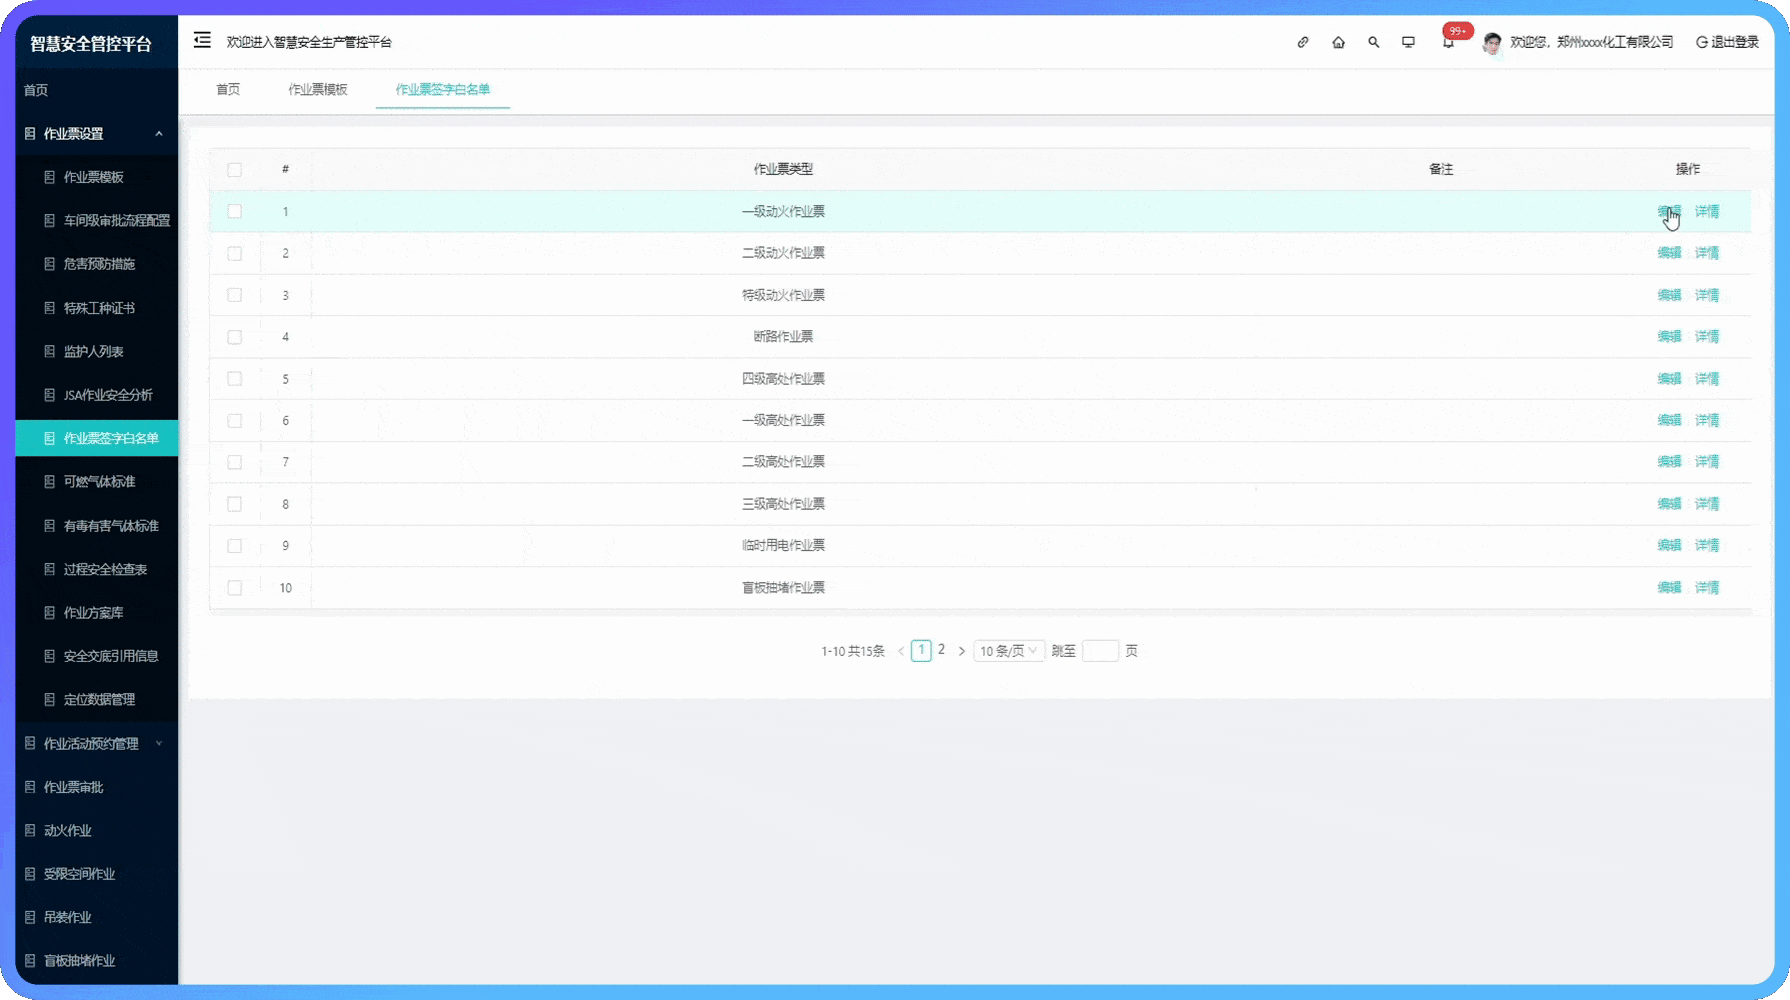This screenshot has width=1790, height=1000.
Task: Click 编辑 for 二级动火作业票 row
Action: pyautogui.click(x=1669, y=253)
